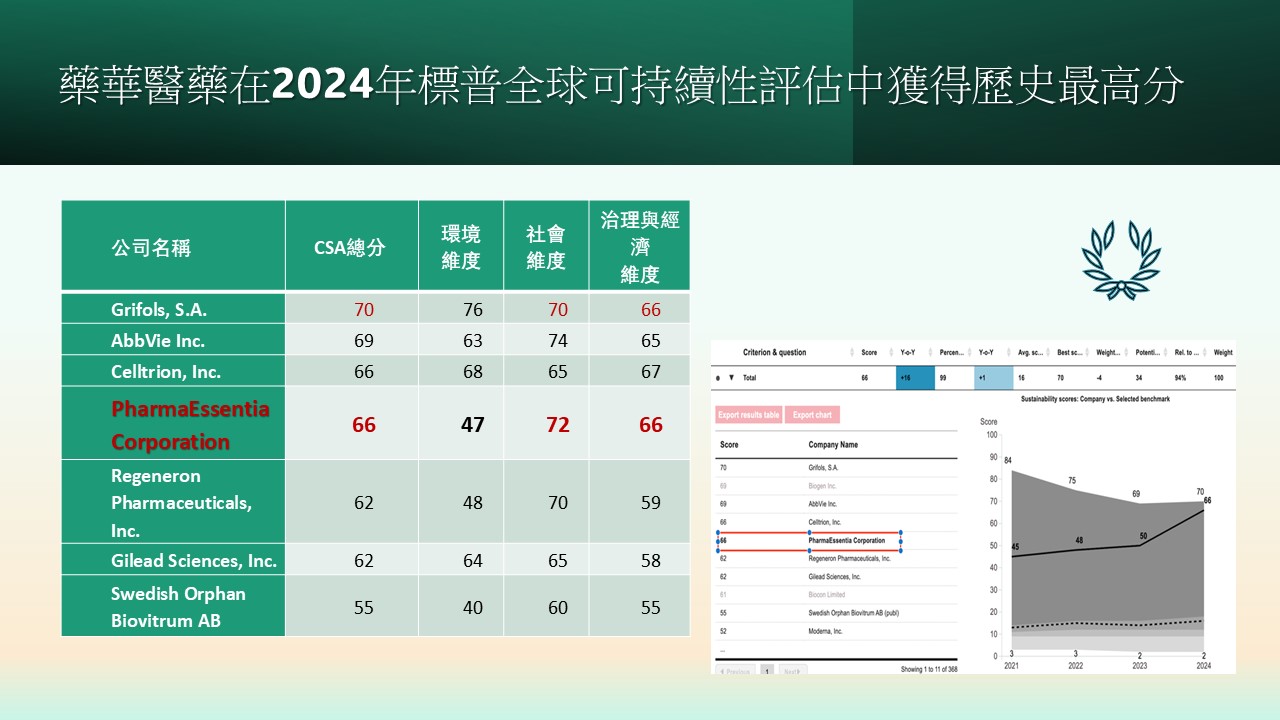The image size is (1280, 720).
Task: Click the 治理與經濟維度 column header
Action: [640, 247]
